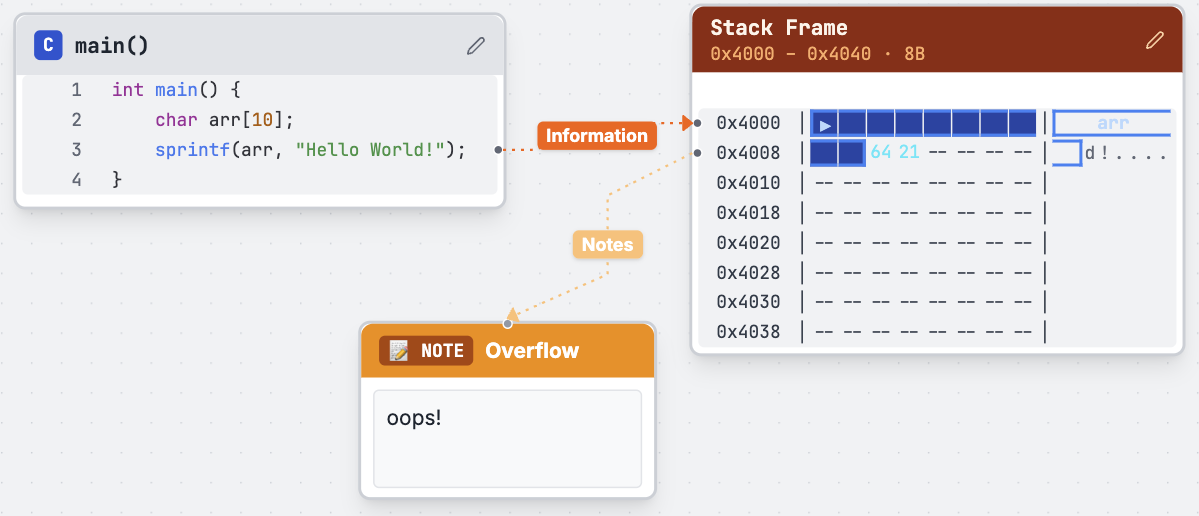
Task: Click connector handle right of sprintf line
Action: [x=498, y=150]
